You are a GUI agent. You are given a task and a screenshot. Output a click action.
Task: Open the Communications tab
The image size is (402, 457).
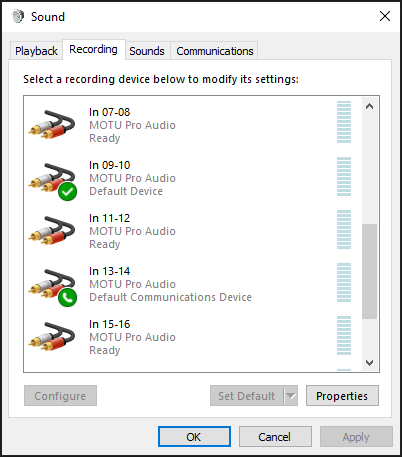click(x=215, y=51)
